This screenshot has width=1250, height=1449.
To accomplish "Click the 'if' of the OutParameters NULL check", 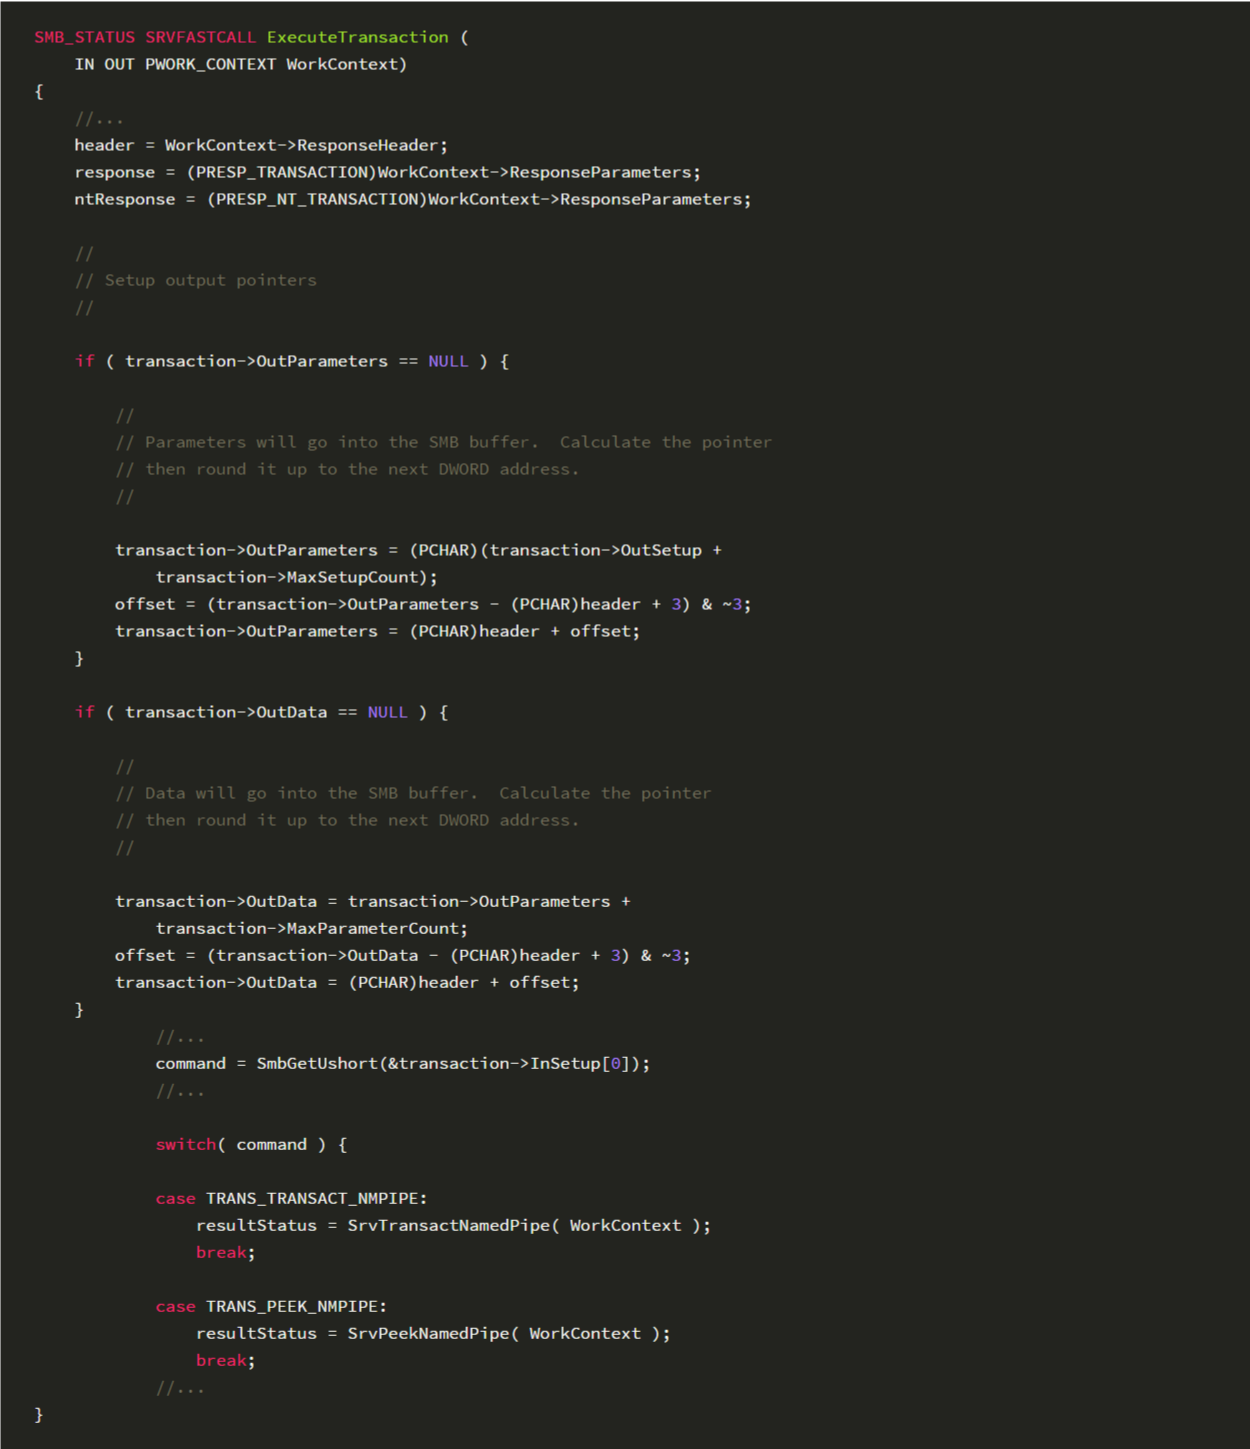I will 85,361.
